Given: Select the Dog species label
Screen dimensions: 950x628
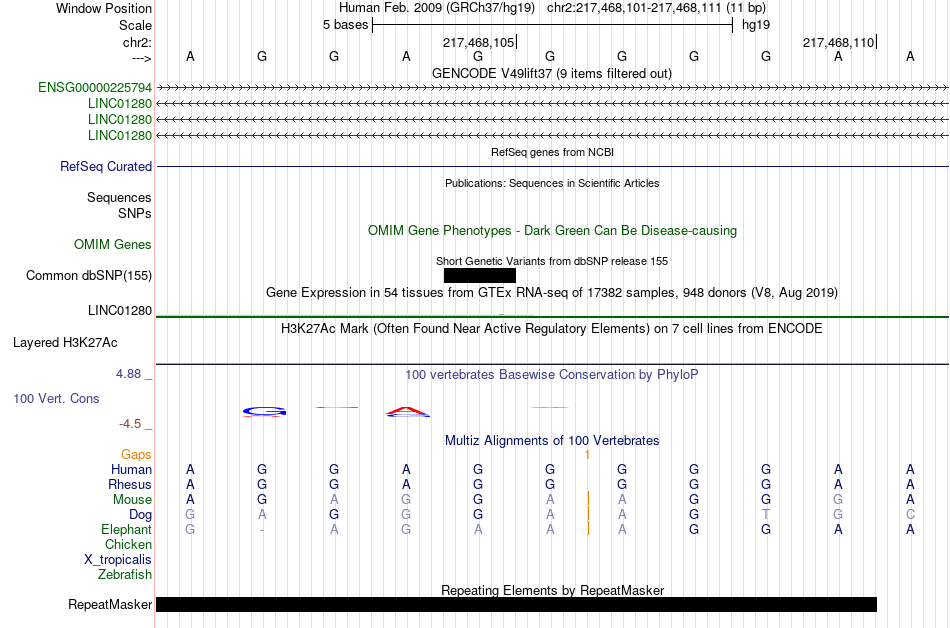Looking at the screenshot, I should pos(140,515).
